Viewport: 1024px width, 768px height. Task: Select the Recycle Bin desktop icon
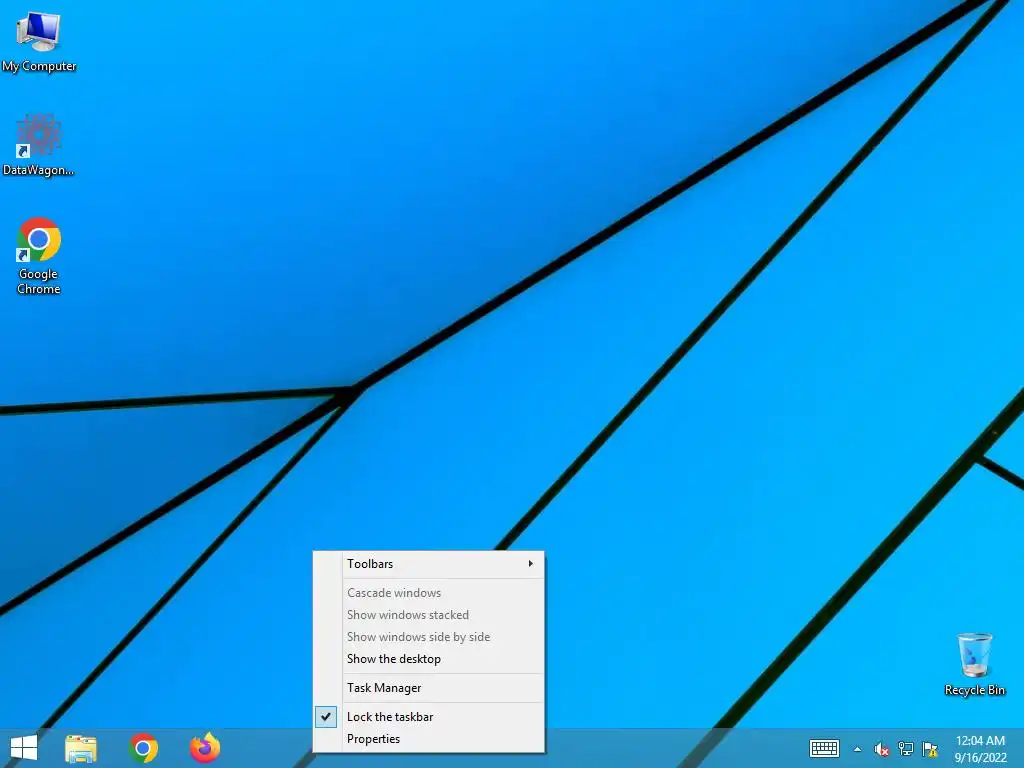974,664
